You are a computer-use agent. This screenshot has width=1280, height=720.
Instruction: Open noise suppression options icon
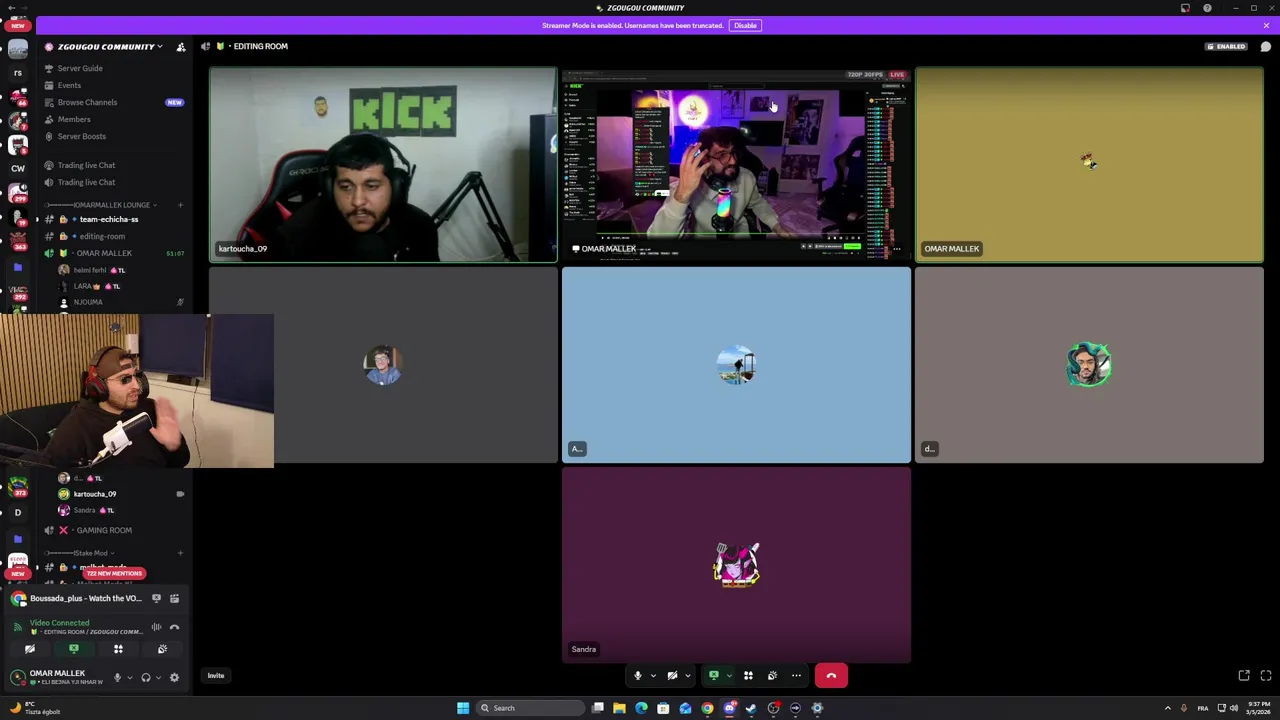(156, 627)
